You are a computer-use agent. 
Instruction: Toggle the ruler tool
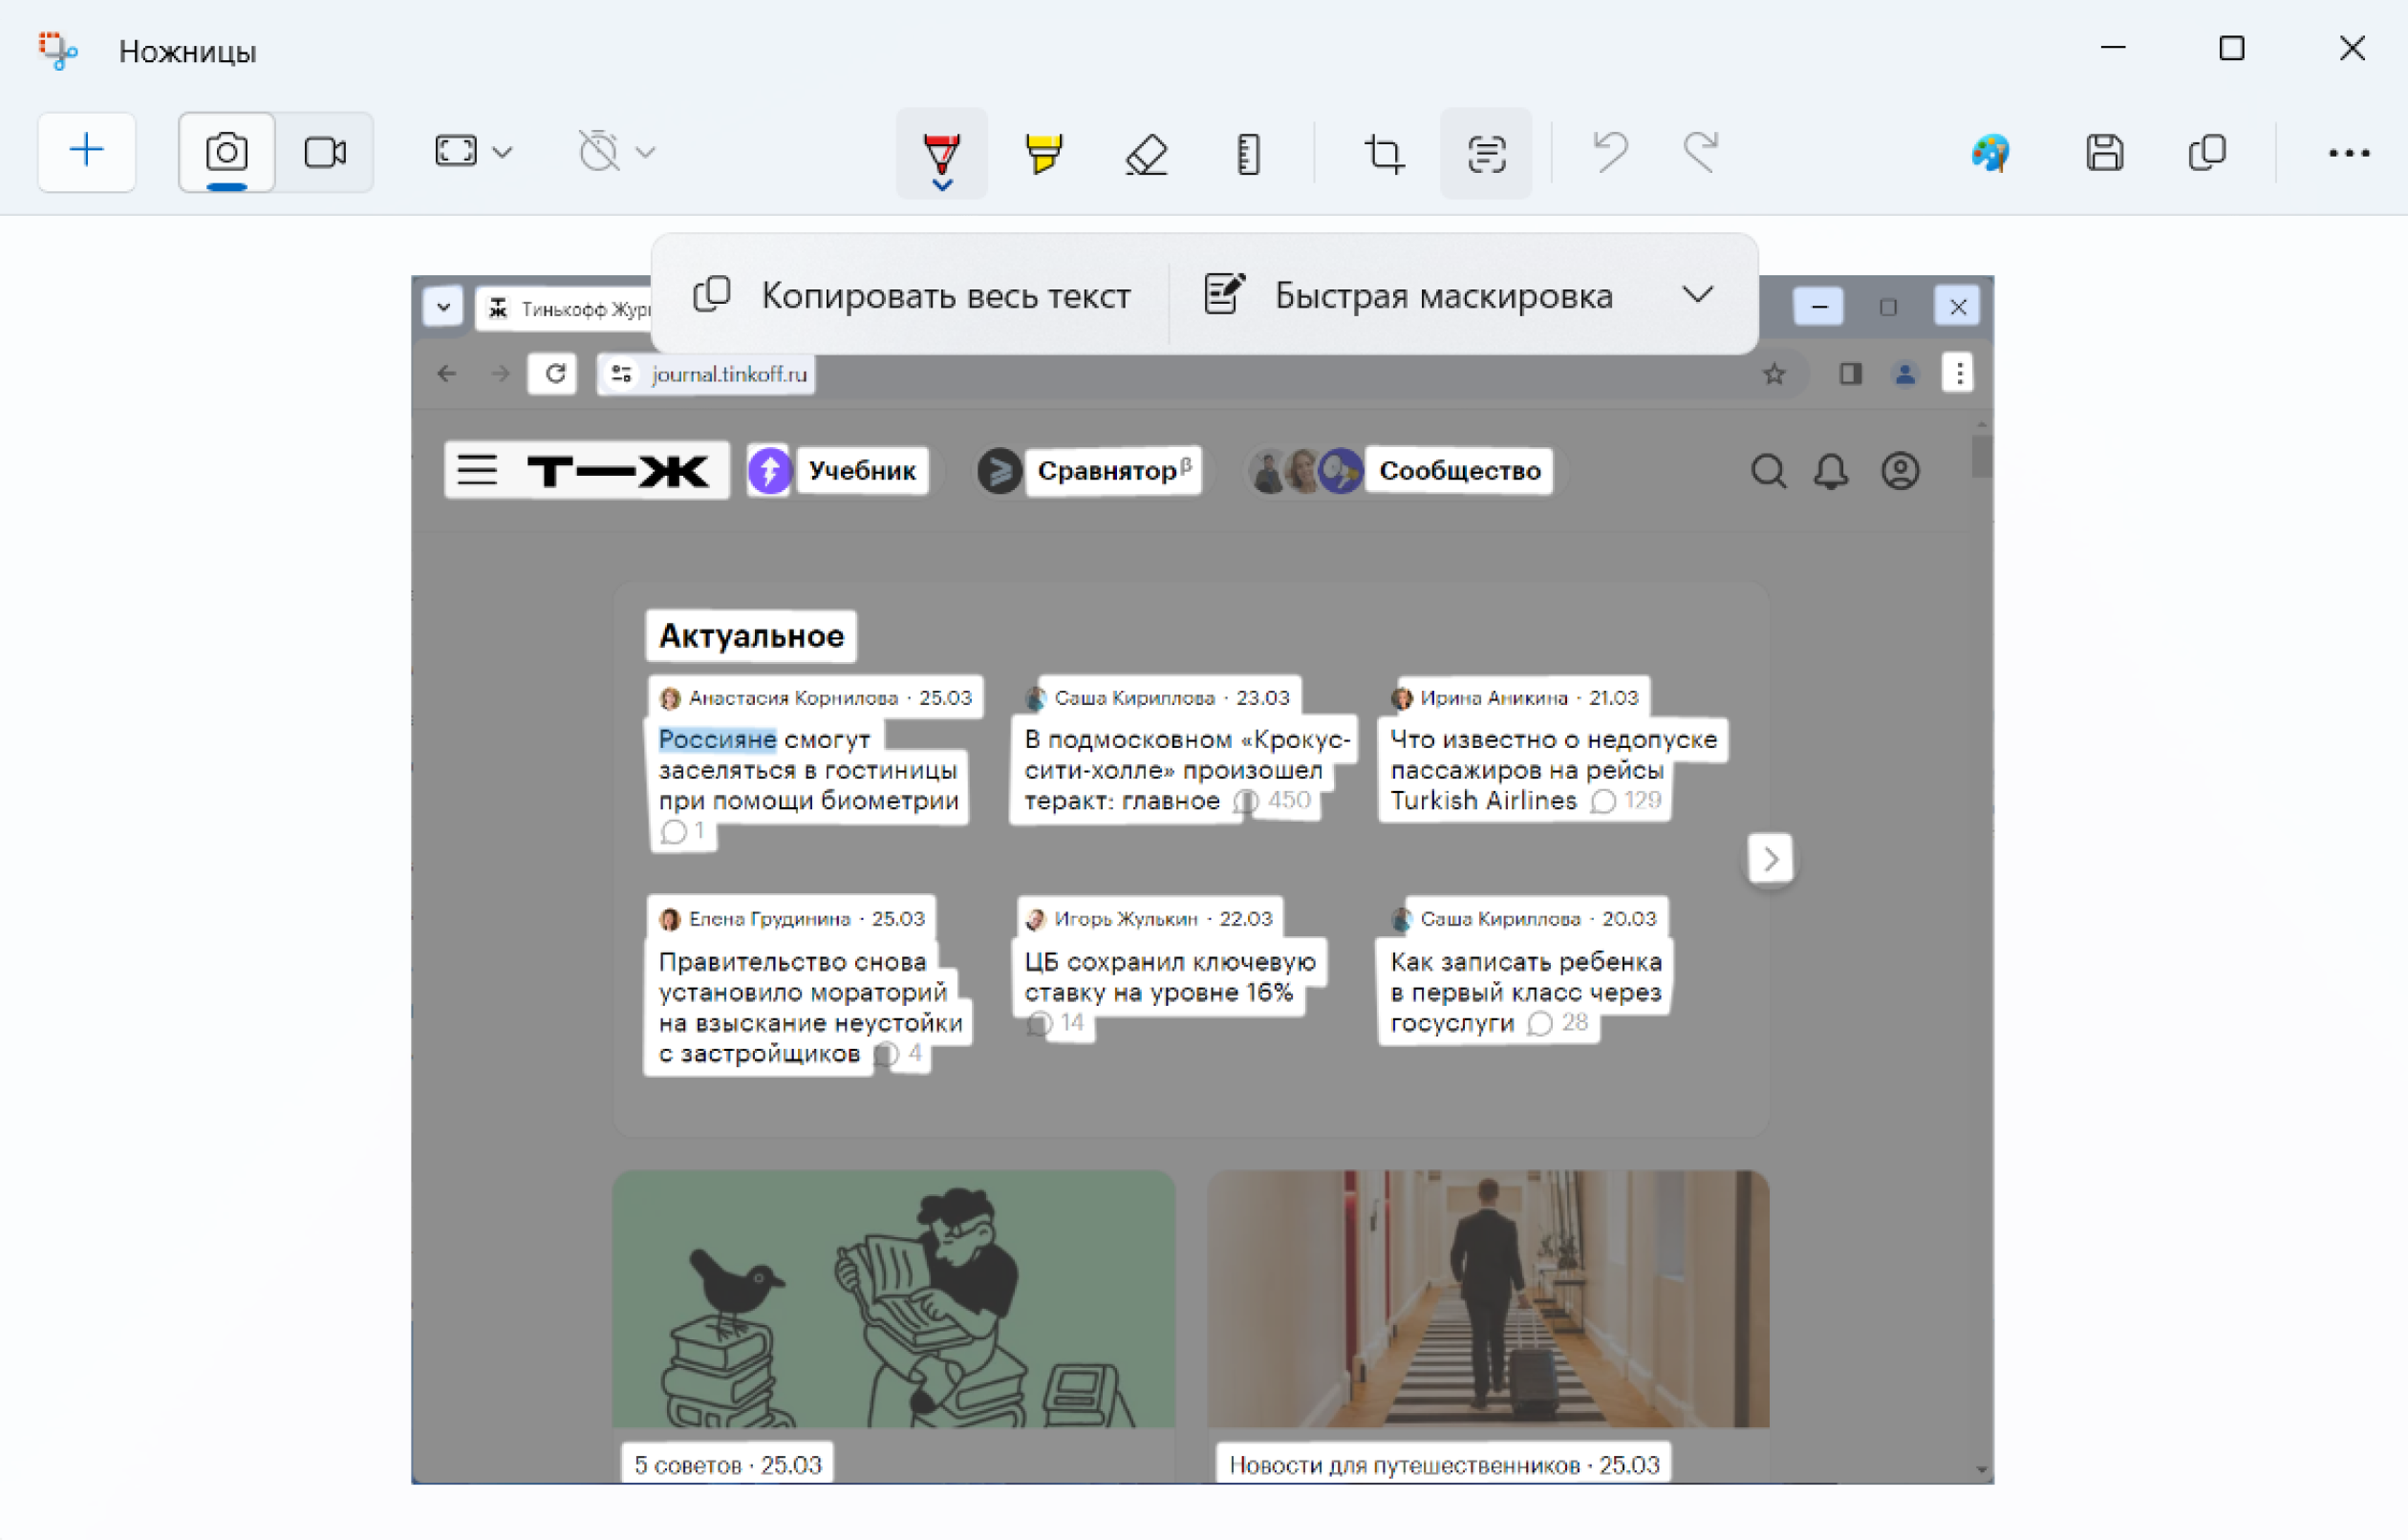point(1248,154)
